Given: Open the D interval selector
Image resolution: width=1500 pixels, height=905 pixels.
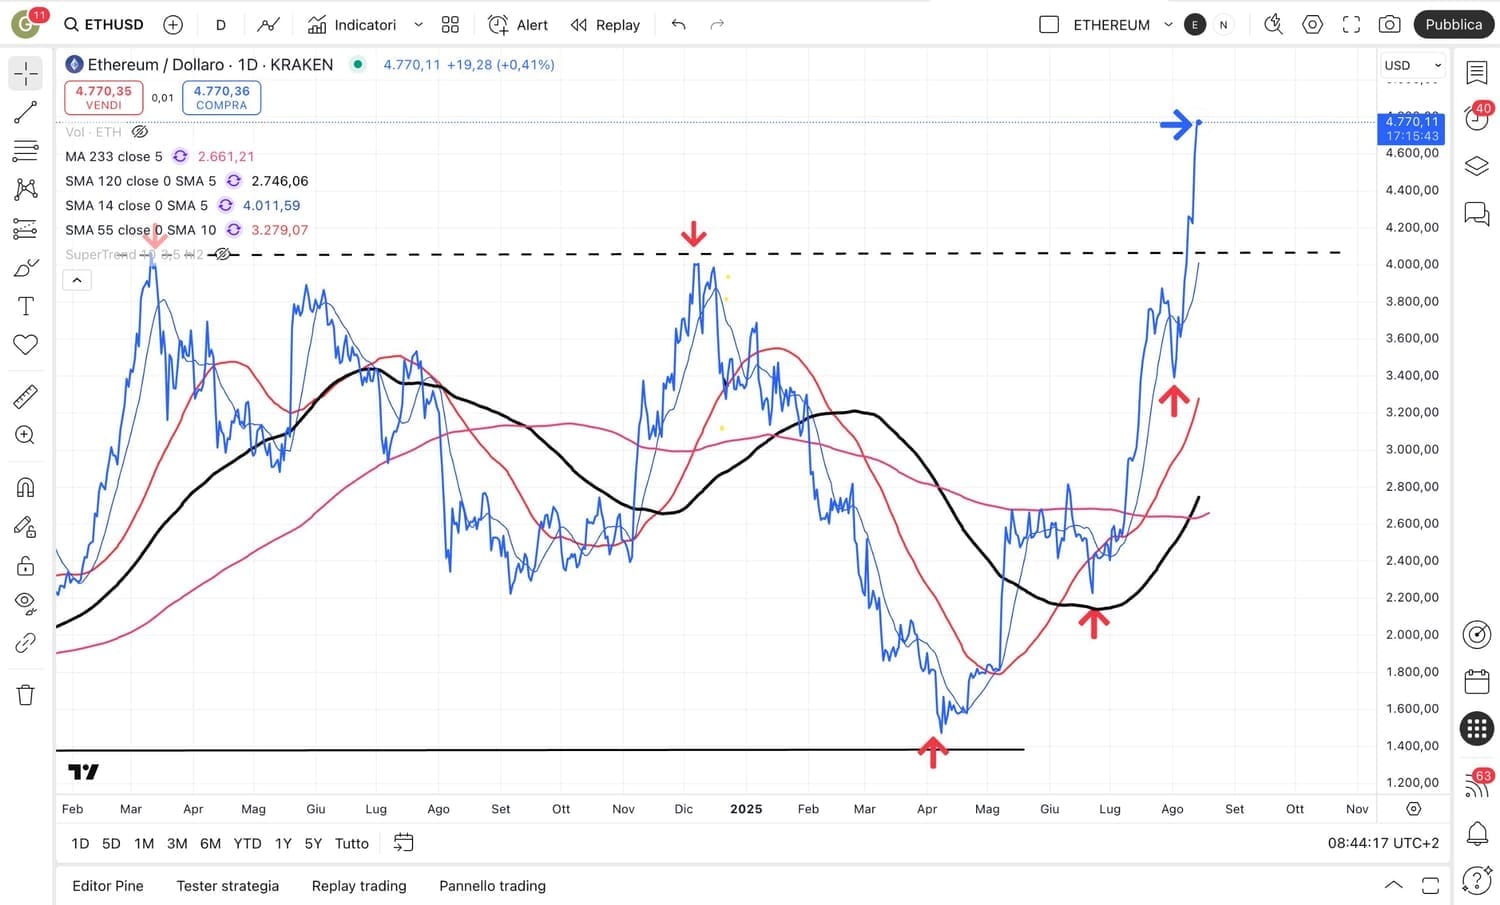Looking at the screenshot, I should (221, 24).
